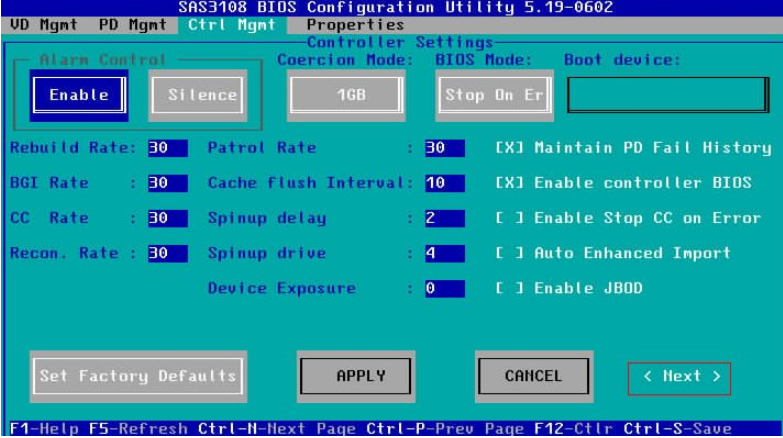
Task: Open the Coercion Mode 1GB selector
Action: [x=346, y=95]
